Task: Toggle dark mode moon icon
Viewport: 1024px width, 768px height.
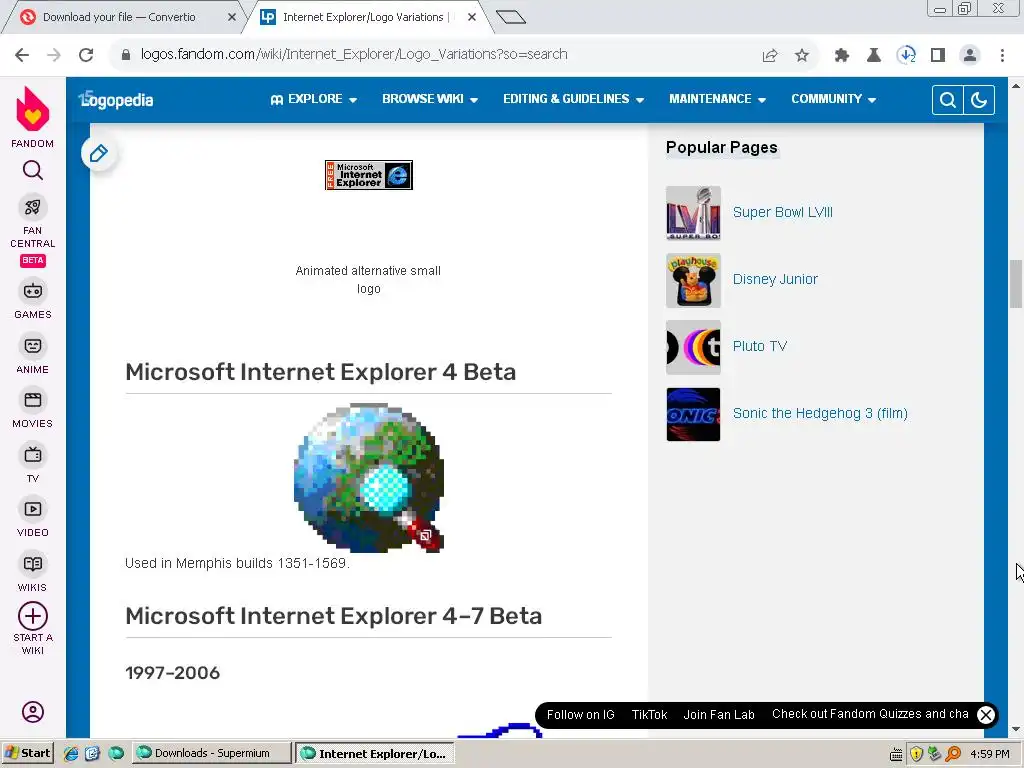Action: click(x=979, y=100)
